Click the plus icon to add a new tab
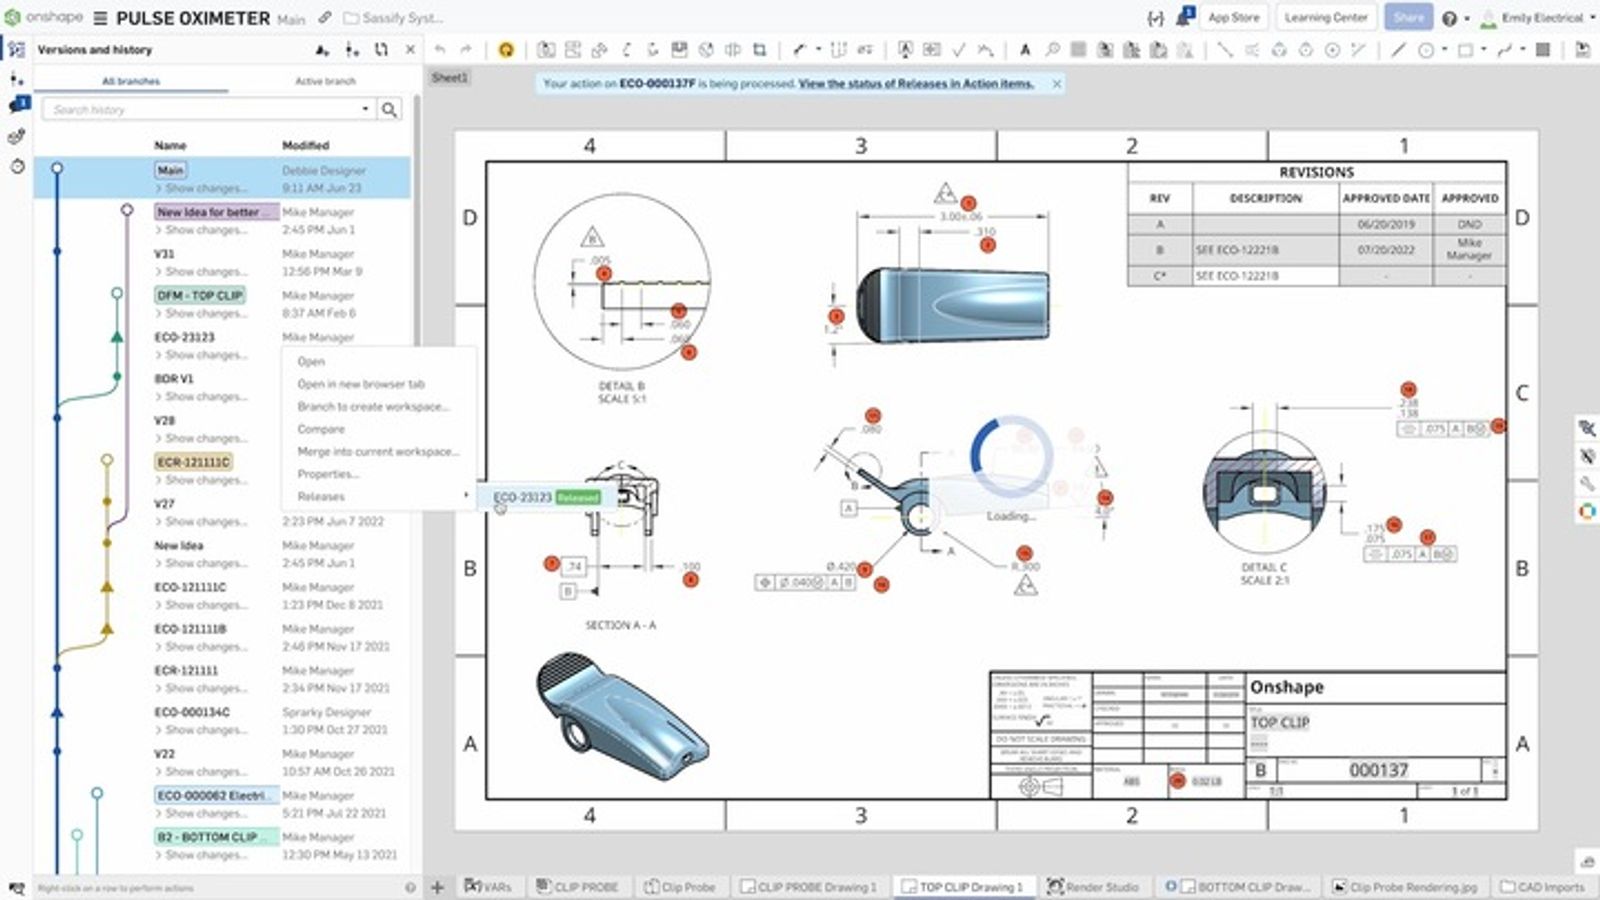This screenshot has height=900, width=1600. (x=437, y=885)
